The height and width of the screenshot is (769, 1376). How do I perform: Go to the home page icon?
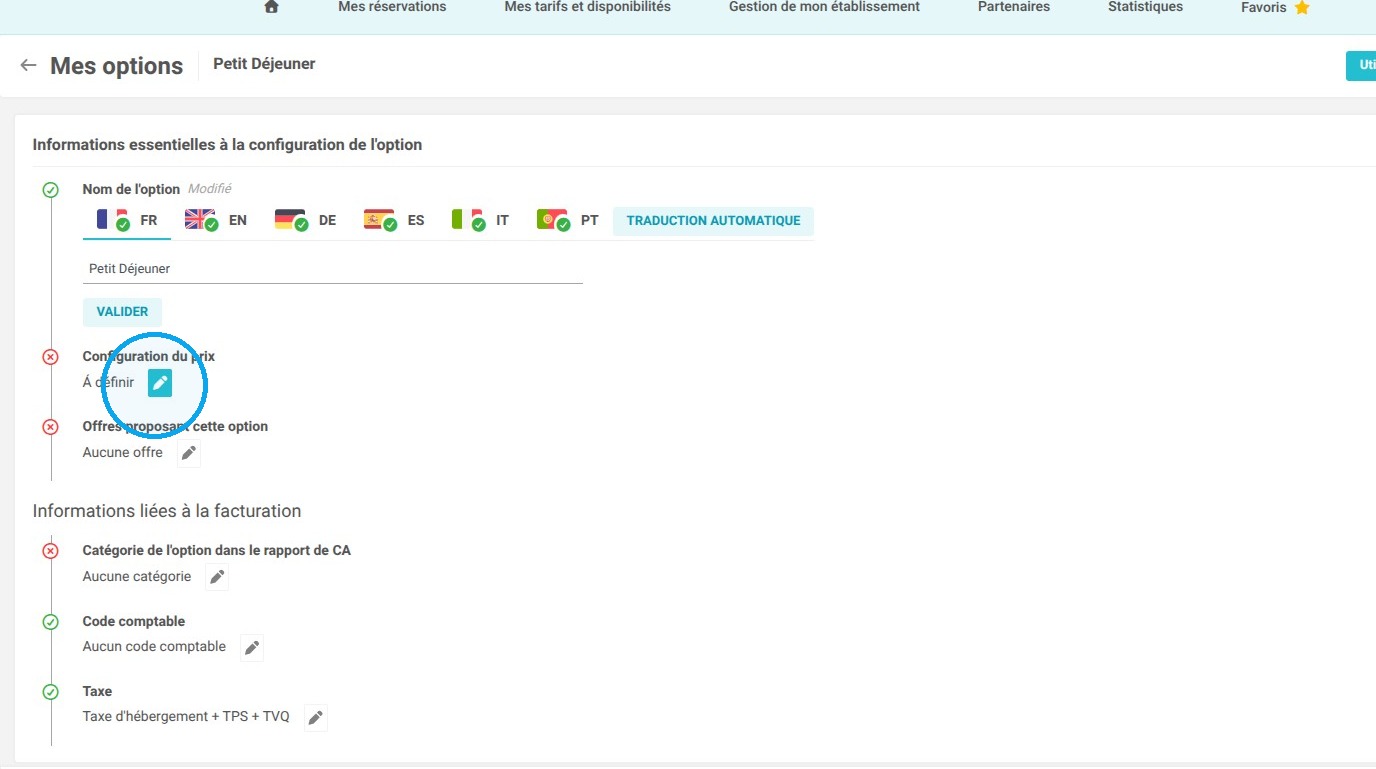(x=271, y=7)
